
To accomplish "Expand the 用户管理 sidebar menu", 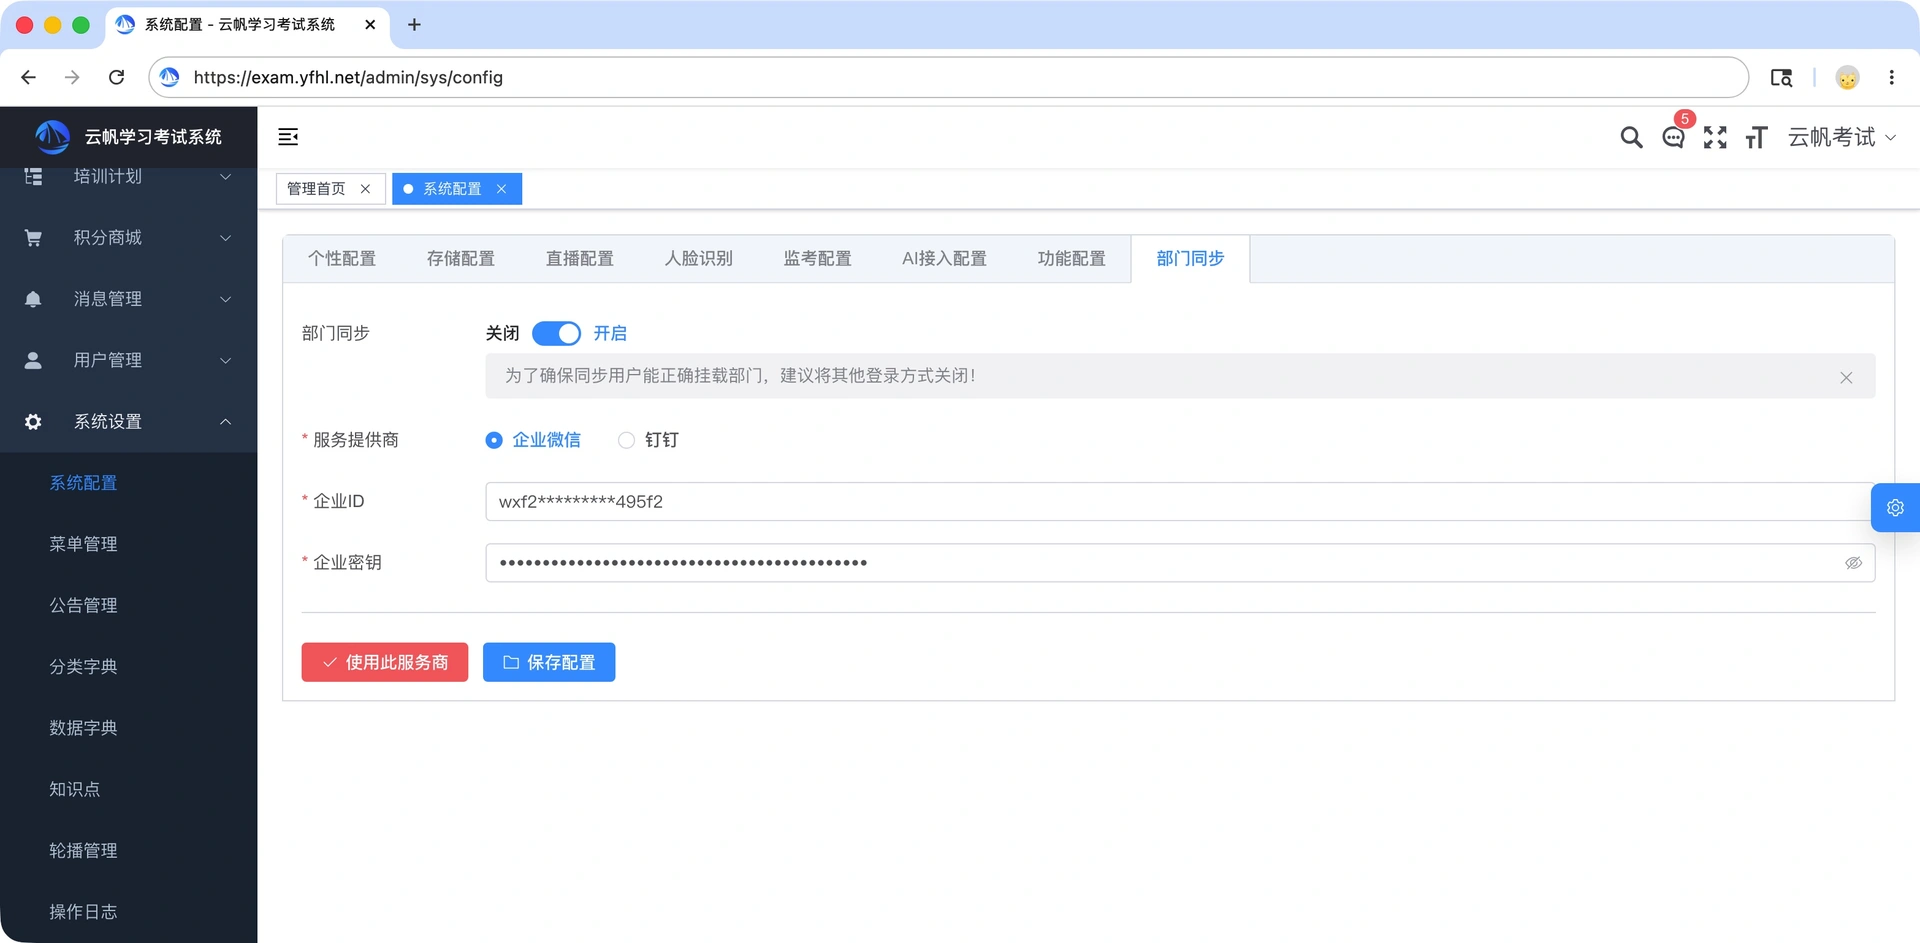I will pyautogui.click(x=128, y=360).
